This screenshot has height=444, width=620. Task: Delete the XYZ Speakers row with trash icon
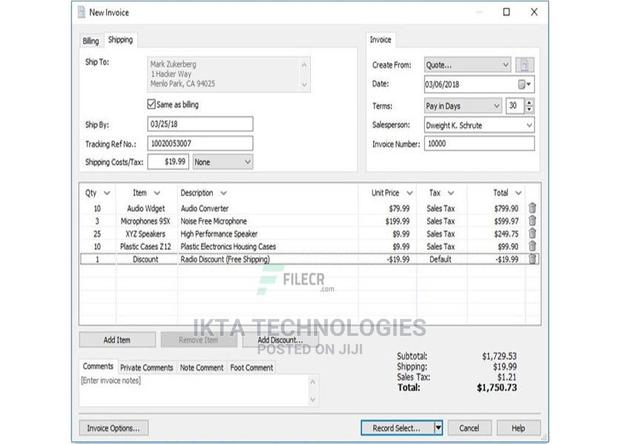coord(532,233)
